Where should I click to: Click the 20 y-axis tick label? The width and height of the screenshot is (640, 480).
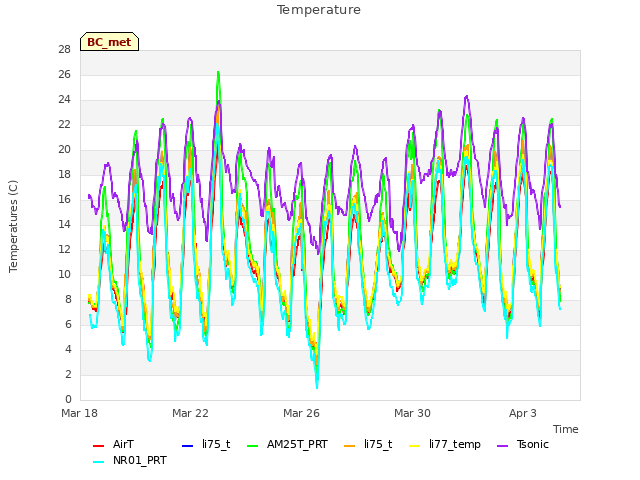click(x=64, y=150)
